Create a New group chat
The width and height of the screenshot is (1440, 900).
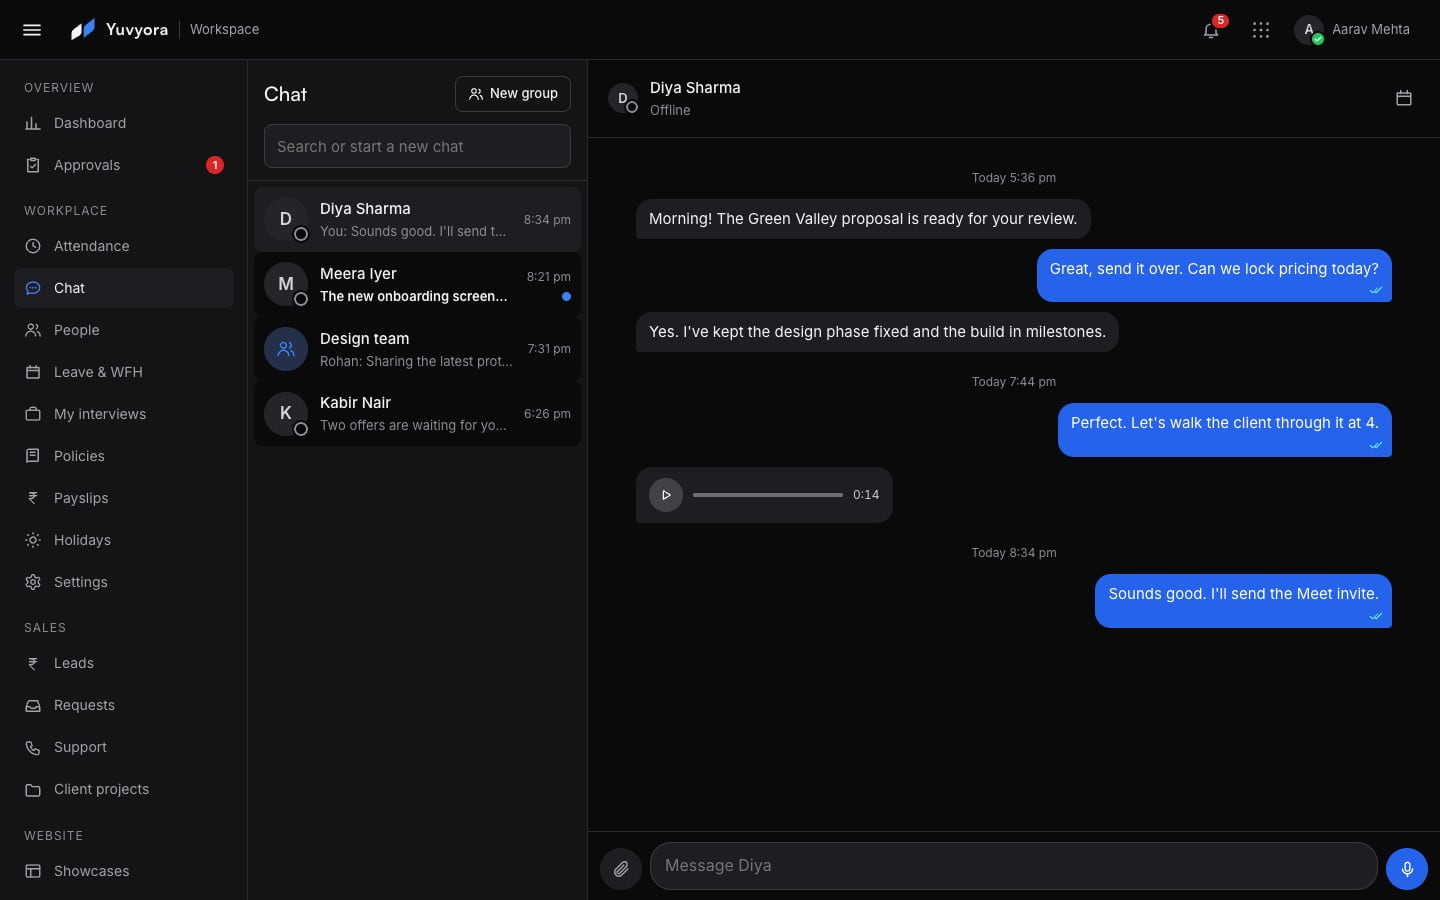(x=513, y=94)
